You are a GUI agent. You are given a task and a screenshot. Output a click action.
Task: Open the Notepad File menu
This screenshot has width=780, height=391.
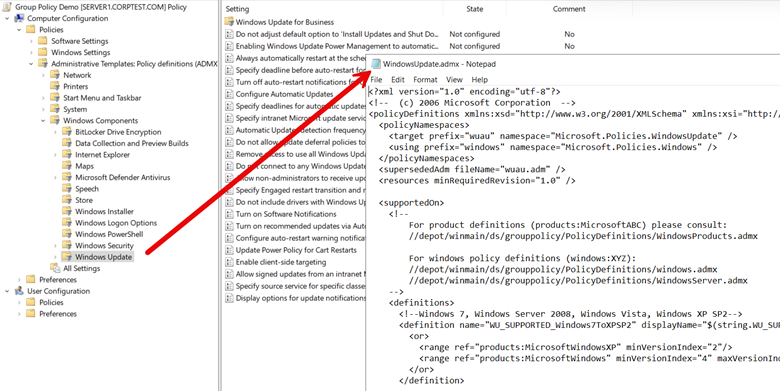pos(376,80)
